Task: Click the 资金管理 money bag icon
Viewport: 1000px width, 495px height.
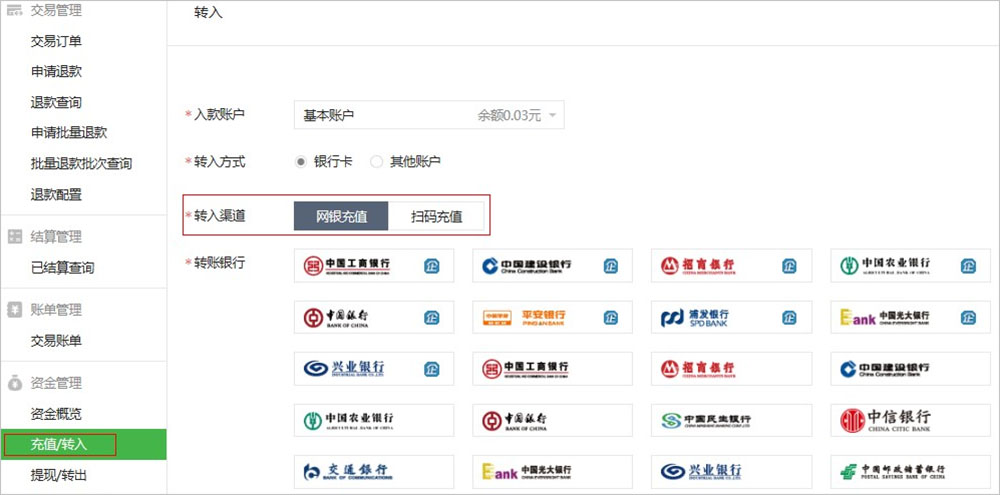Action: (14, 383)
